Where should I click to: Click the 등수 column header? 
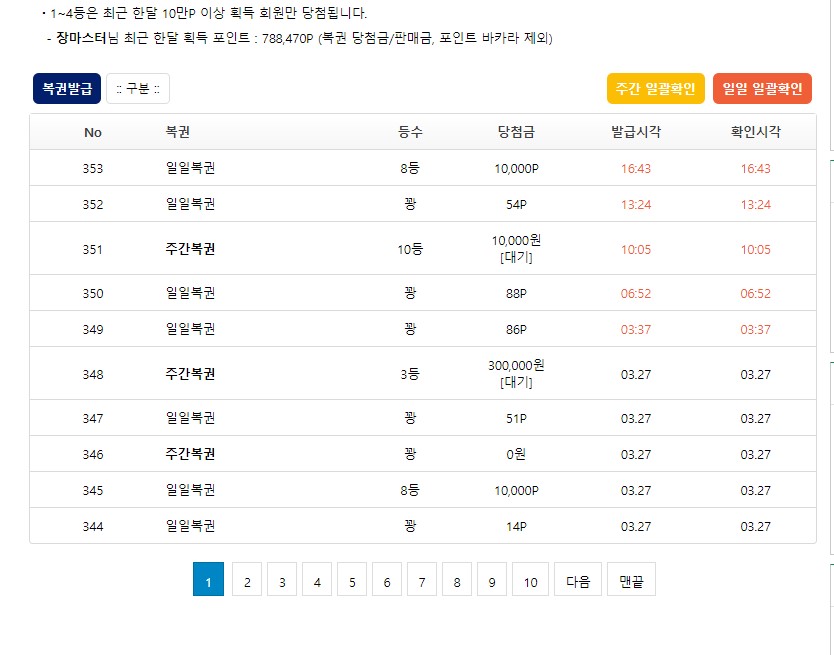pos(410,132)
